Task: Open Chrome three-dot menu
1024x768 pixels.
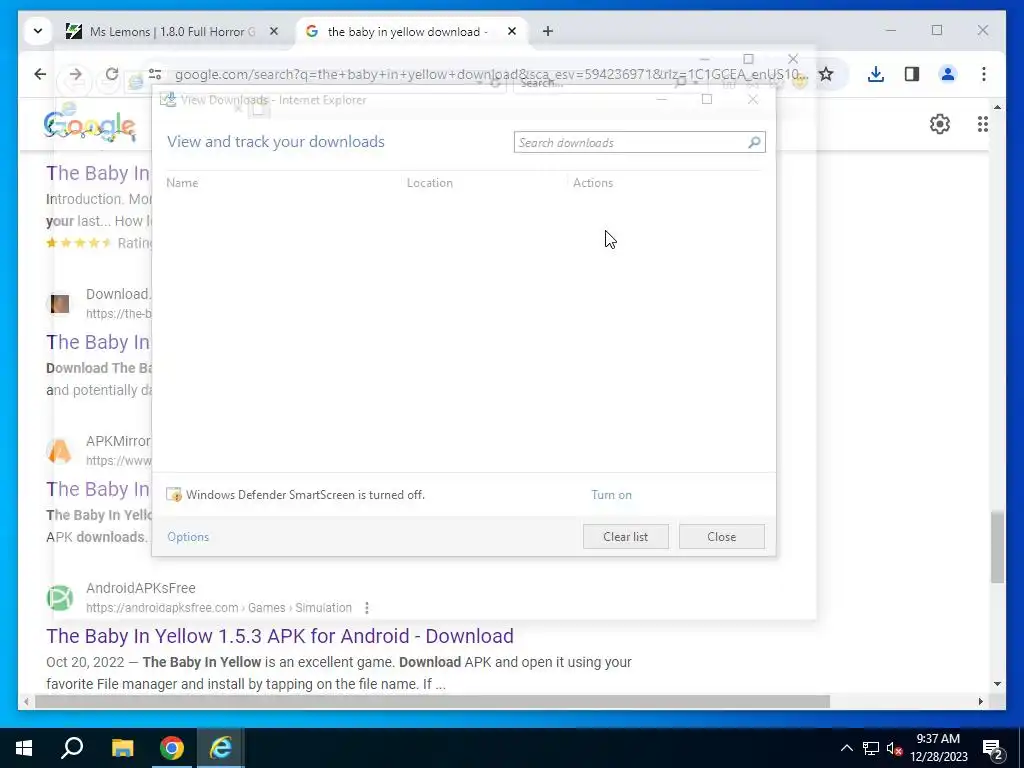Action: tap(984, 74)
